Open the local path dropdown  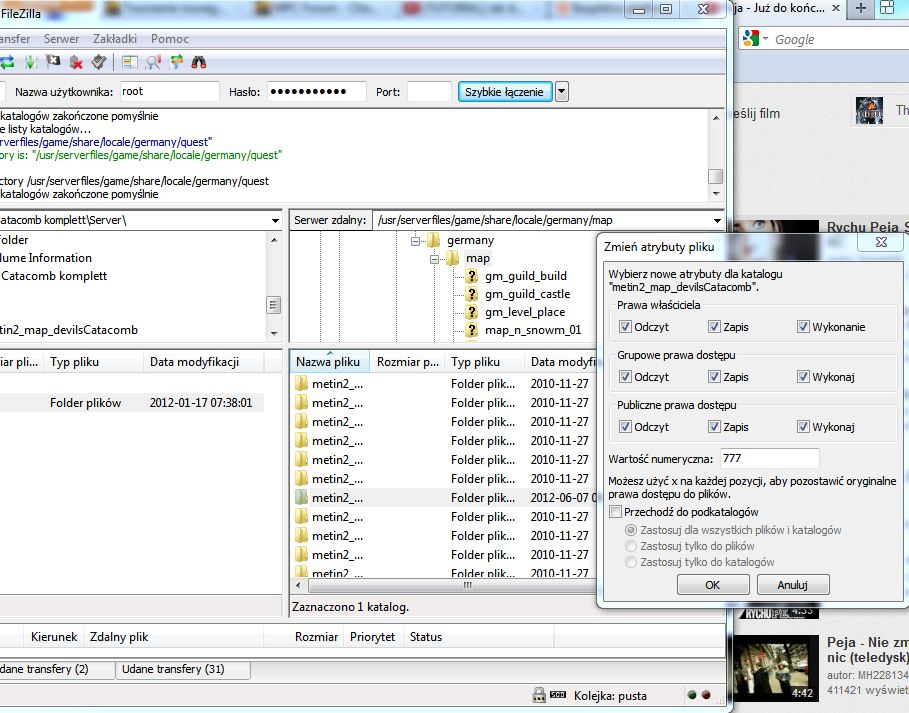(275, 220)
